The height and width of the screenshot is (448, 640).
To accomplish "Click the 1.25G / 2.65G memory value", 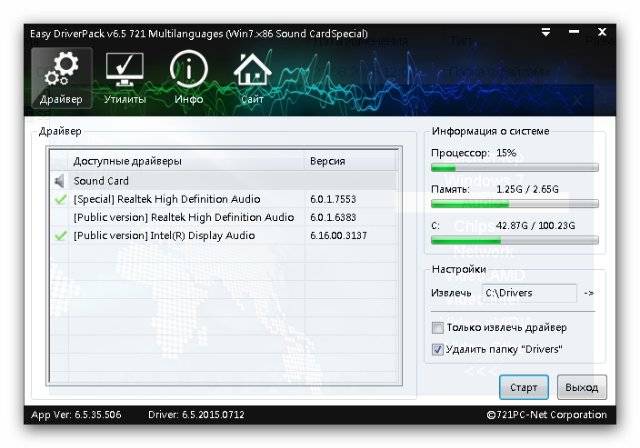I will [527, 189].
